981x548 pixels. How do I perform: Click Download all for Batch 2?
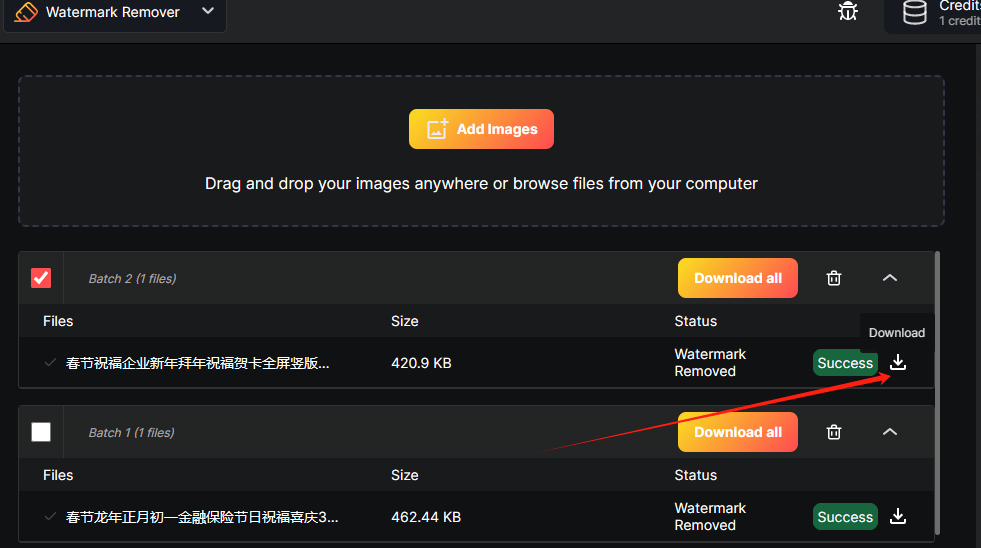[x=738, y=278]
